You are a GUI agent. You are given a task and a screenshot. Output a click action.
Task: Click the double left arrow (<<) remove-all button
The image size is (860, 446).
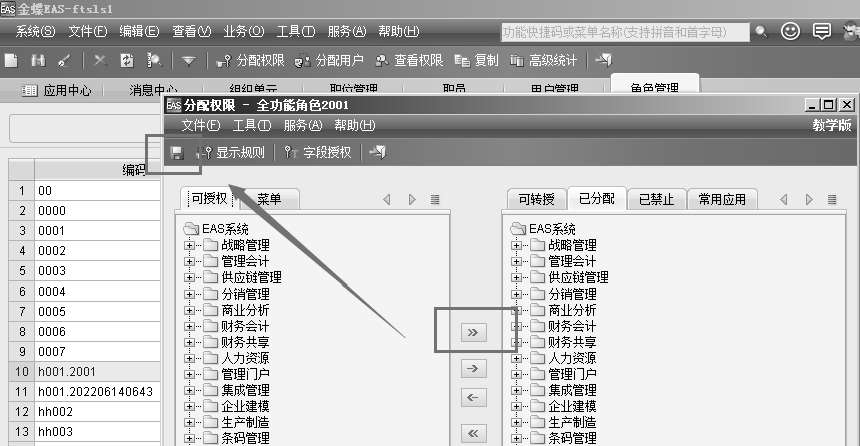[x=473, y=433]
